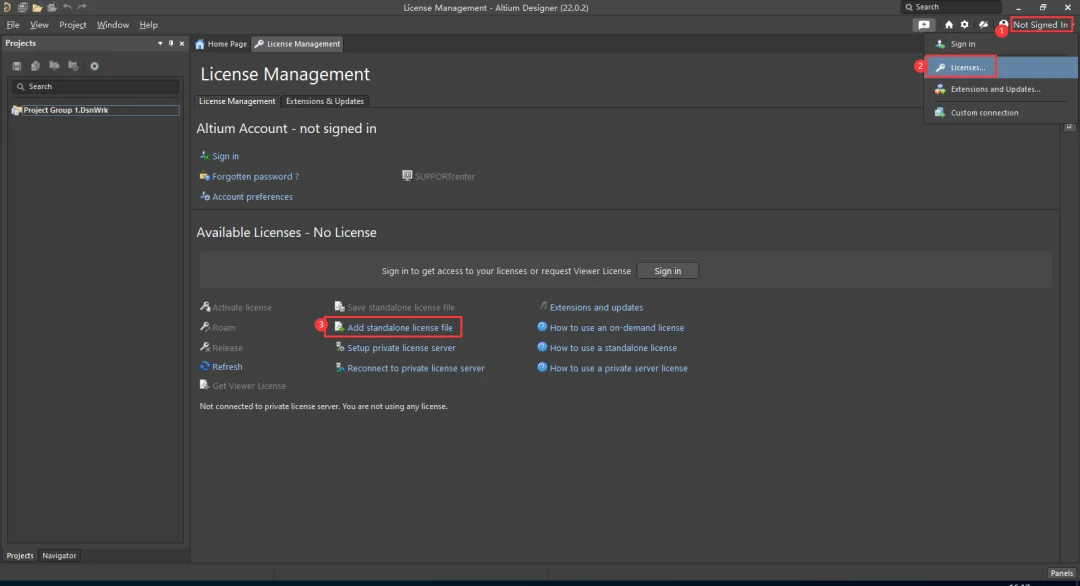
Task: Click the Sign in button beside Viewer License prompt
Action: [667, 271]
